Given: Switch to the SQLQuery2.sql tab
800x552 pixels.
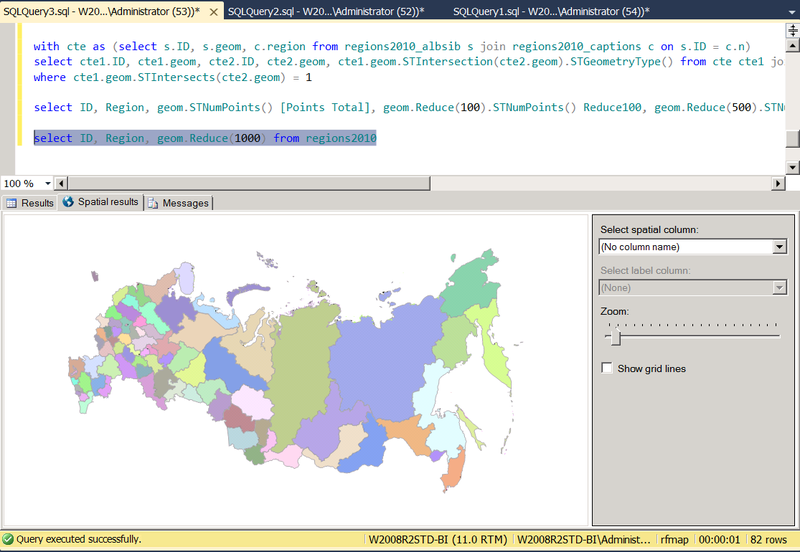Looking at the screenshot, I should (326, 11).
